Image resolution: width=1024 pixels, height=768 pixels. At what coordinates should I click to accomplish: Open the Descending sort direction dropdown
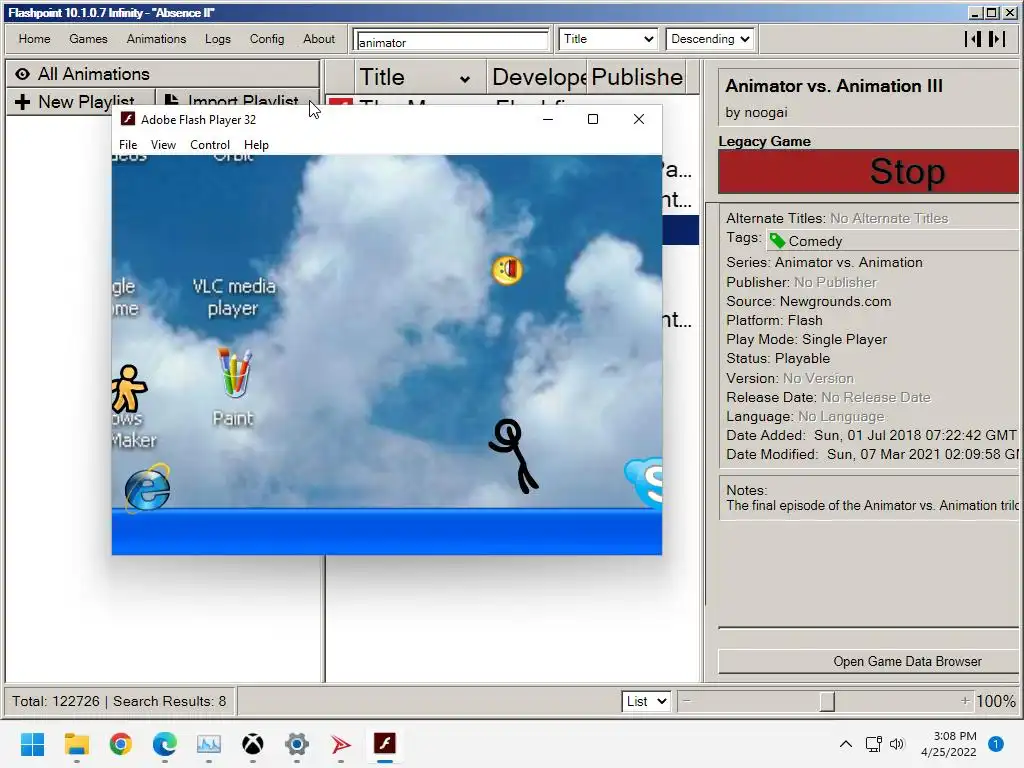pos(711,39)
